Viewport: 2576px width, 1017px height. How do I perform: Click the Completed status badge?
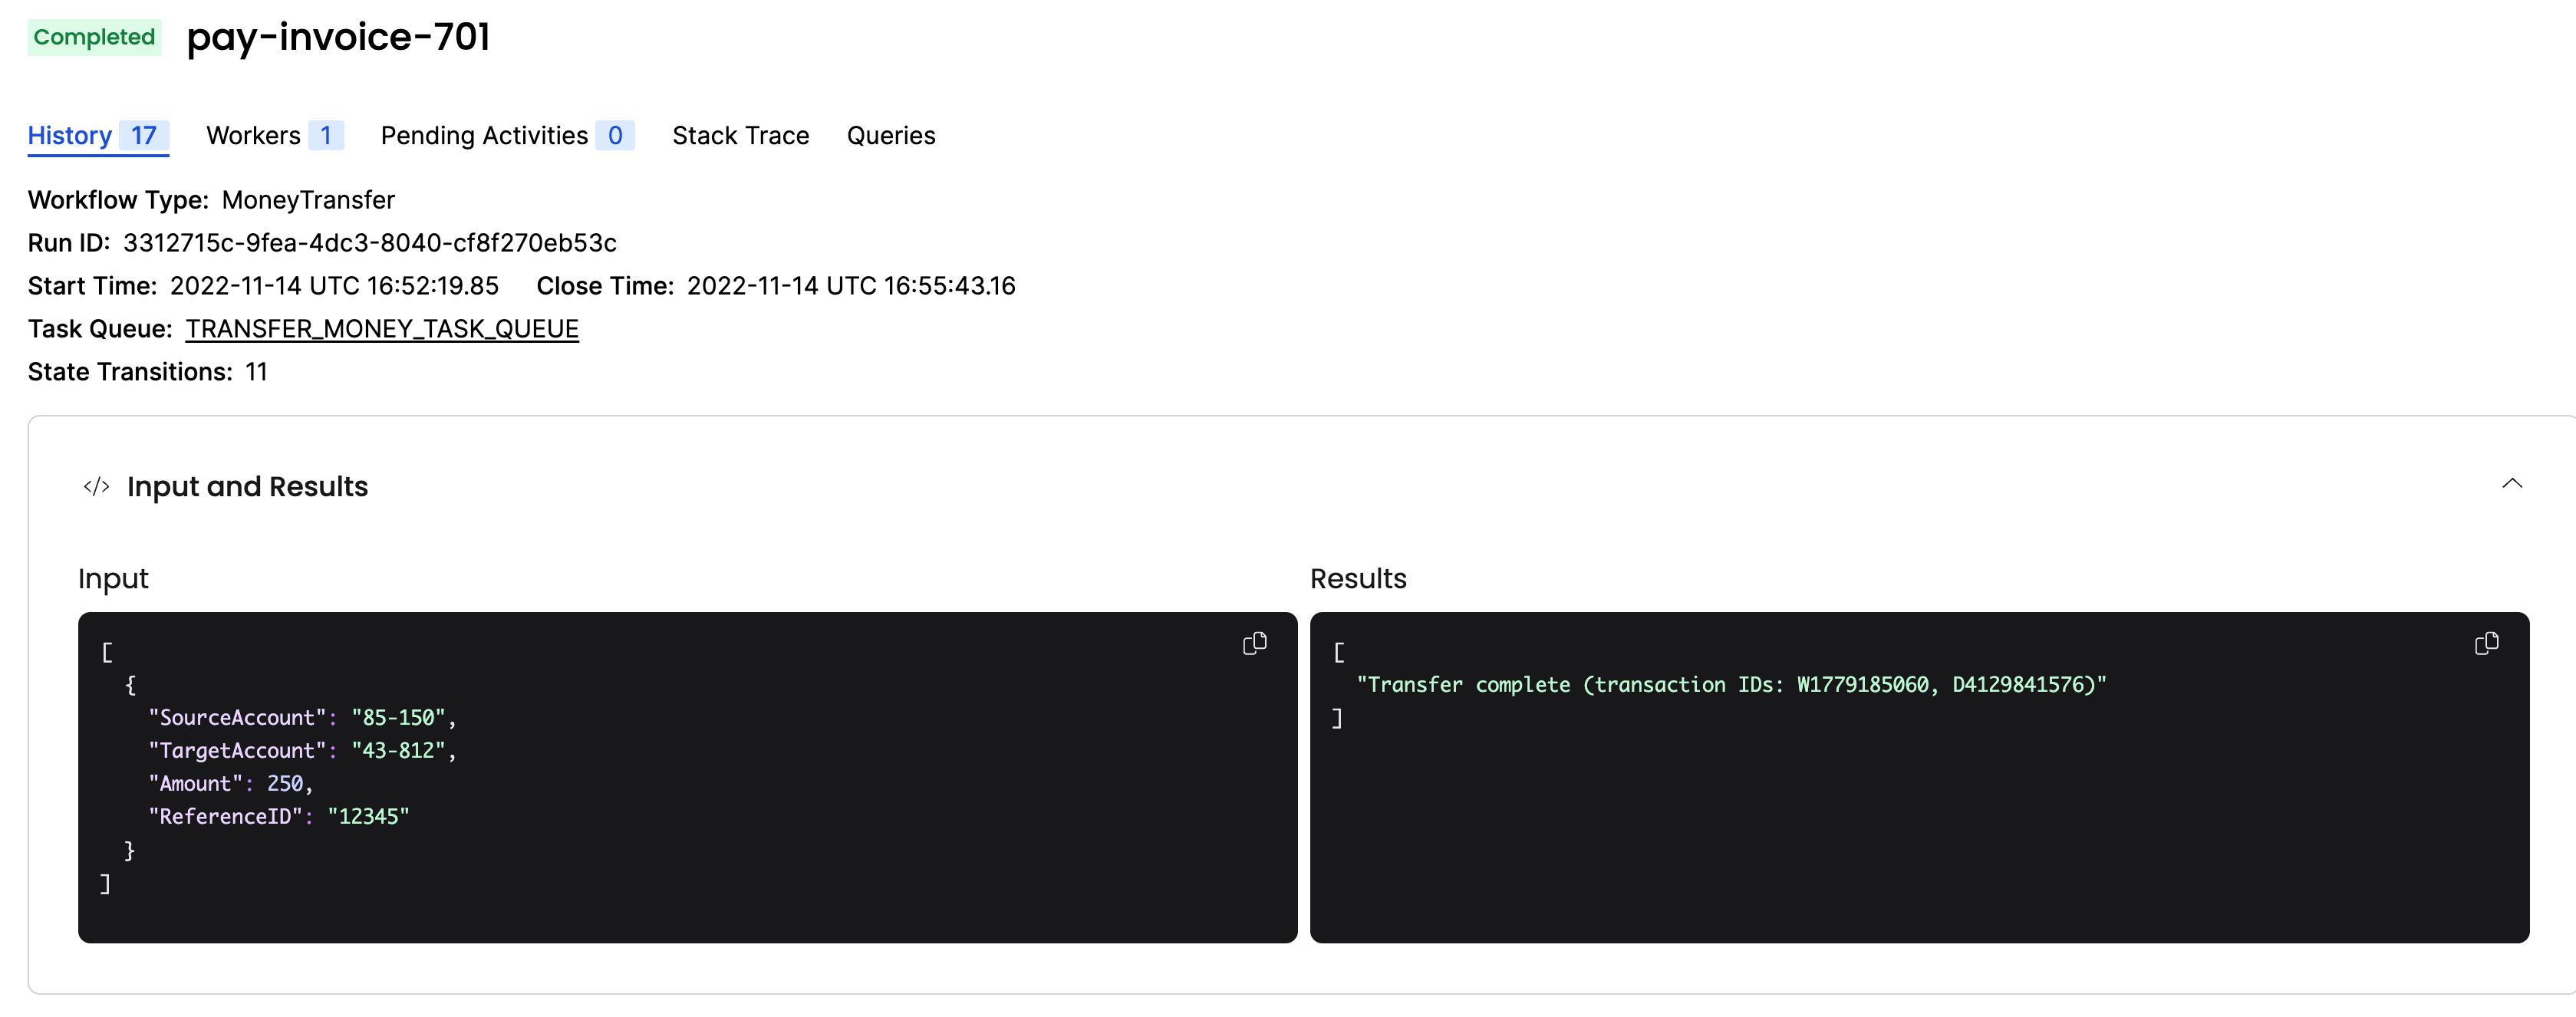93,37
